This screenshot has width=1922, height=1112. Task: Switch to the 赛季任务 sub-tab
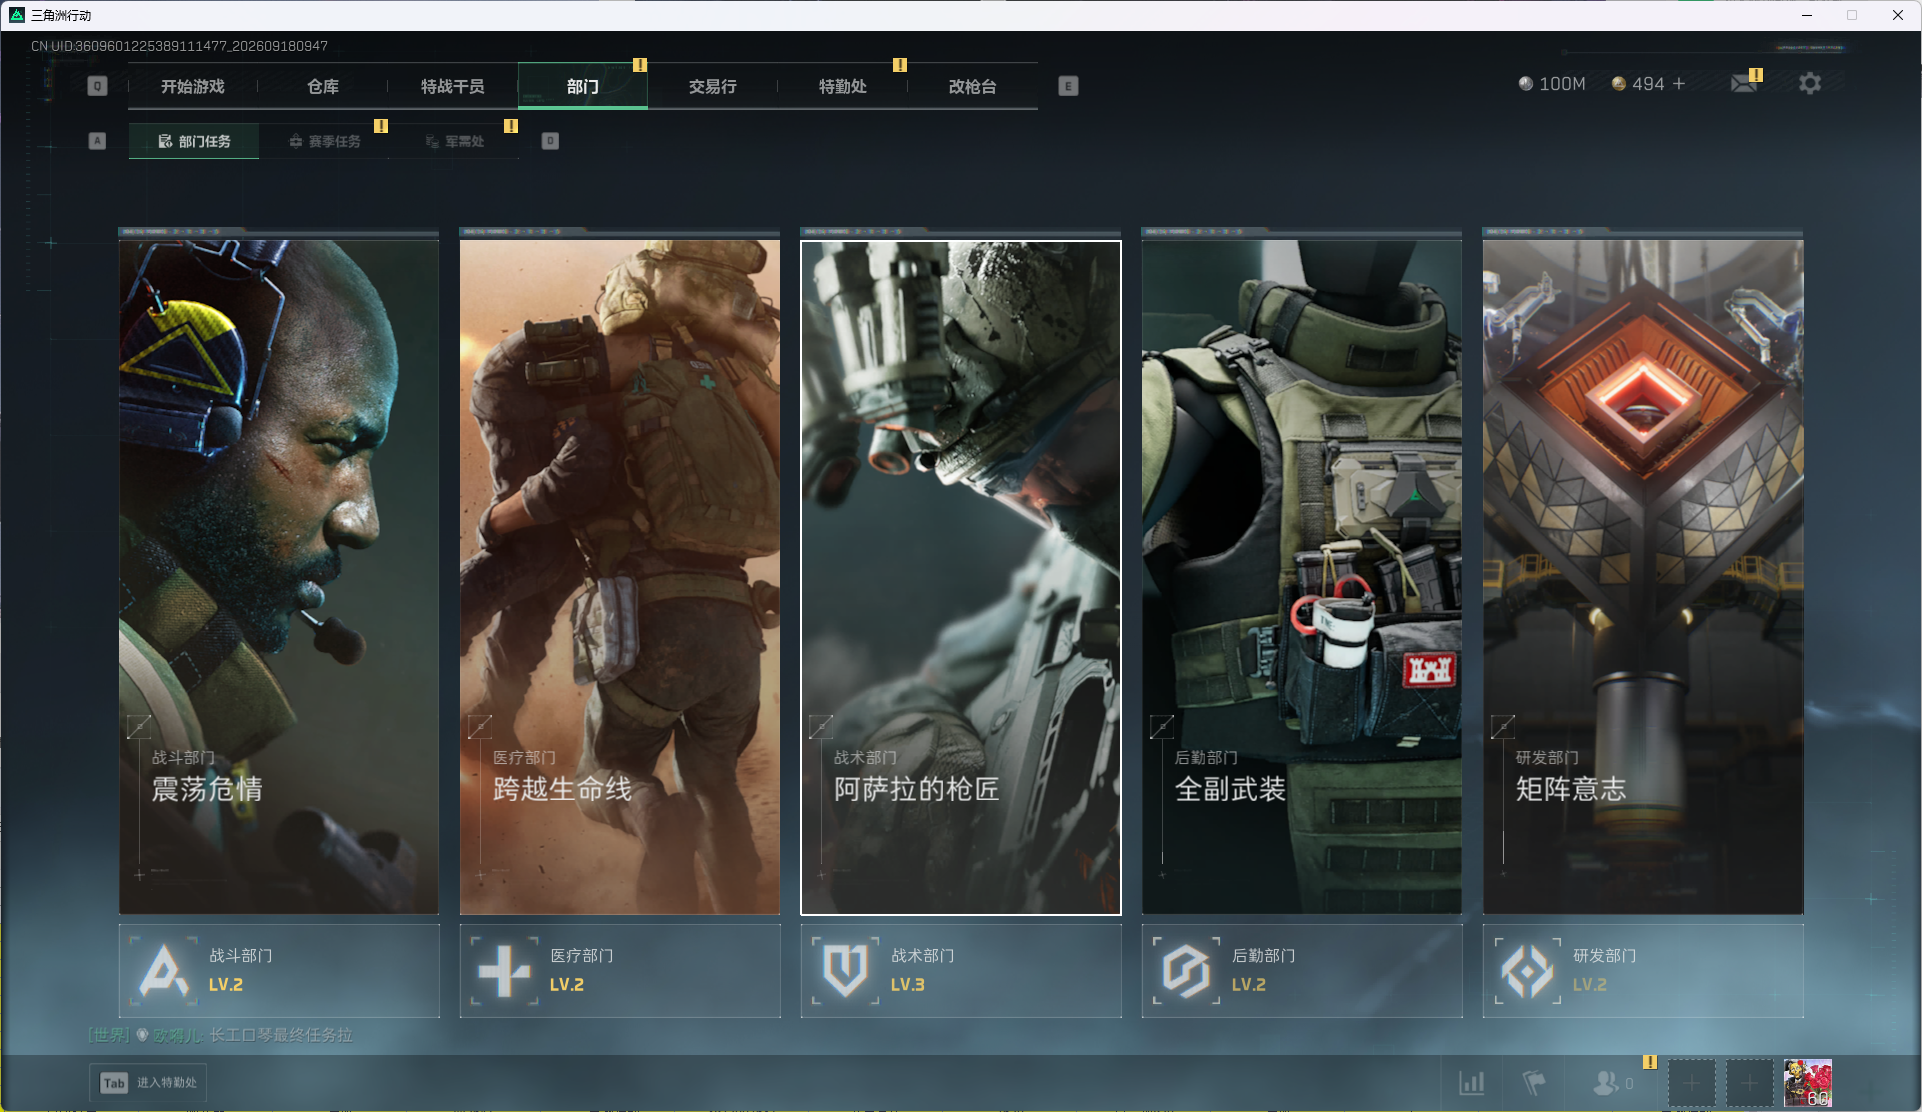[x=324, y=141]
